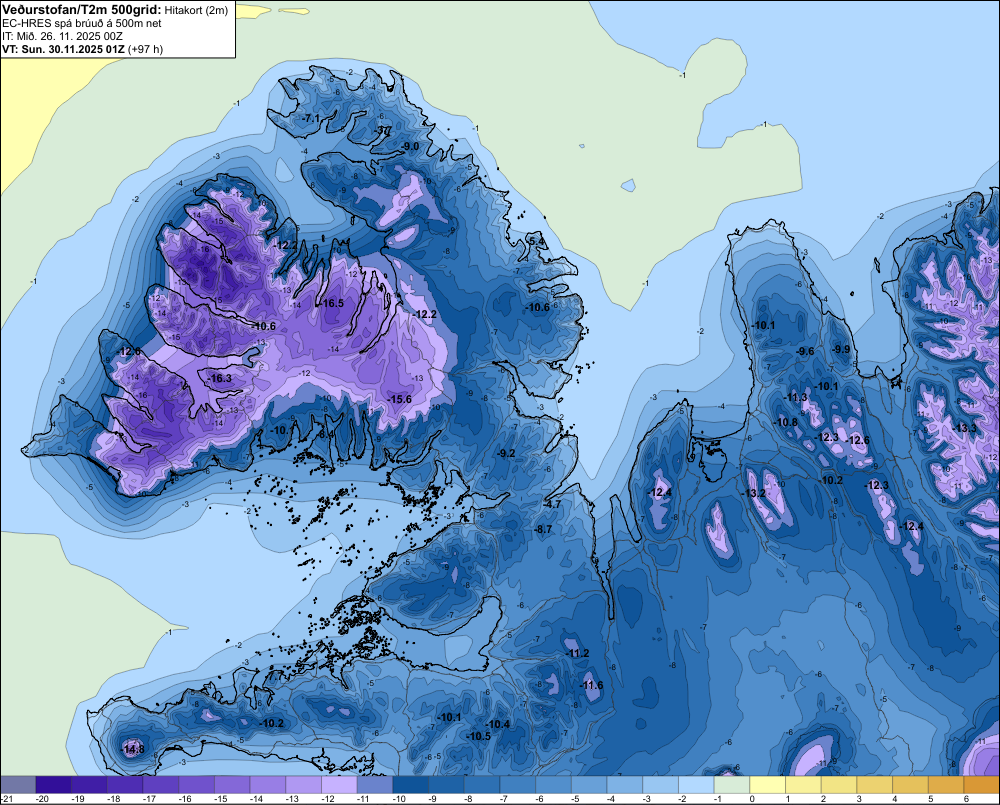Click the -11.2 temperature value

click(578, 653)
